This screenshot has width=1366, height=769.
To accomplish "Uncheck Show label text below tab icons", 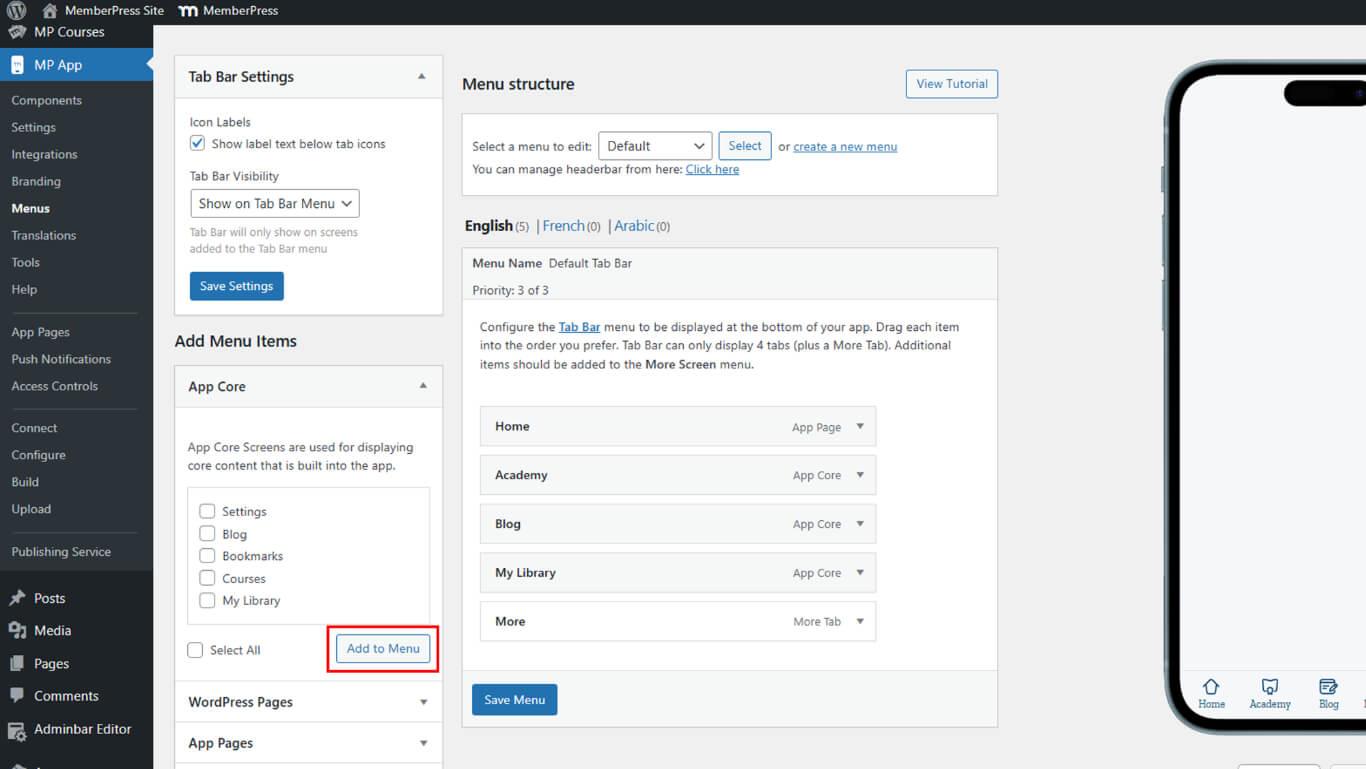I will [197, 144].
